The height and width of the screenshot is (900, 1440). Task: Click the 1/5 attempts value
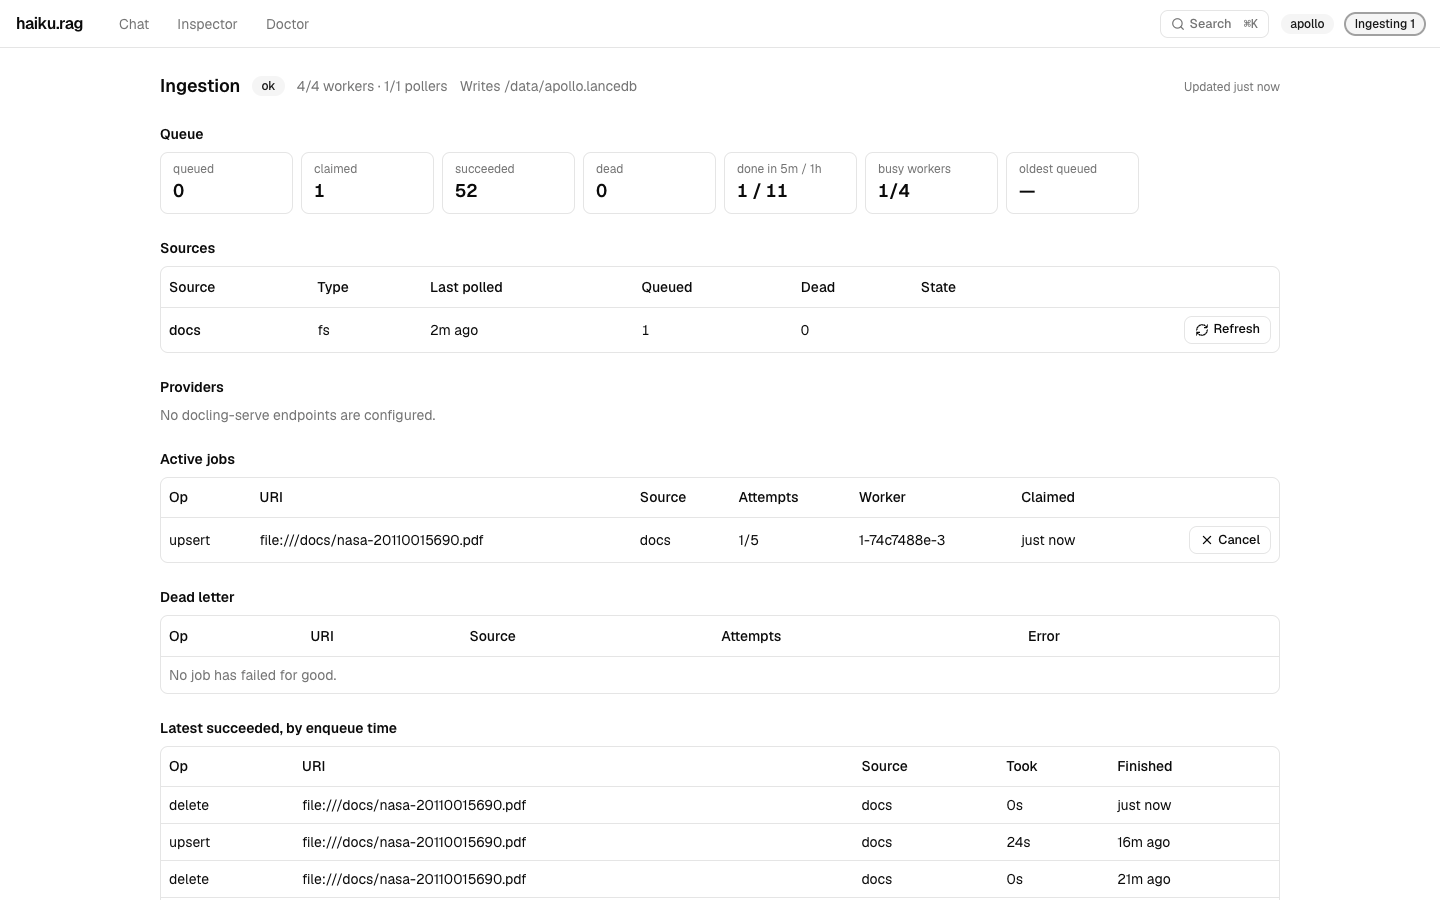point(748,540)
